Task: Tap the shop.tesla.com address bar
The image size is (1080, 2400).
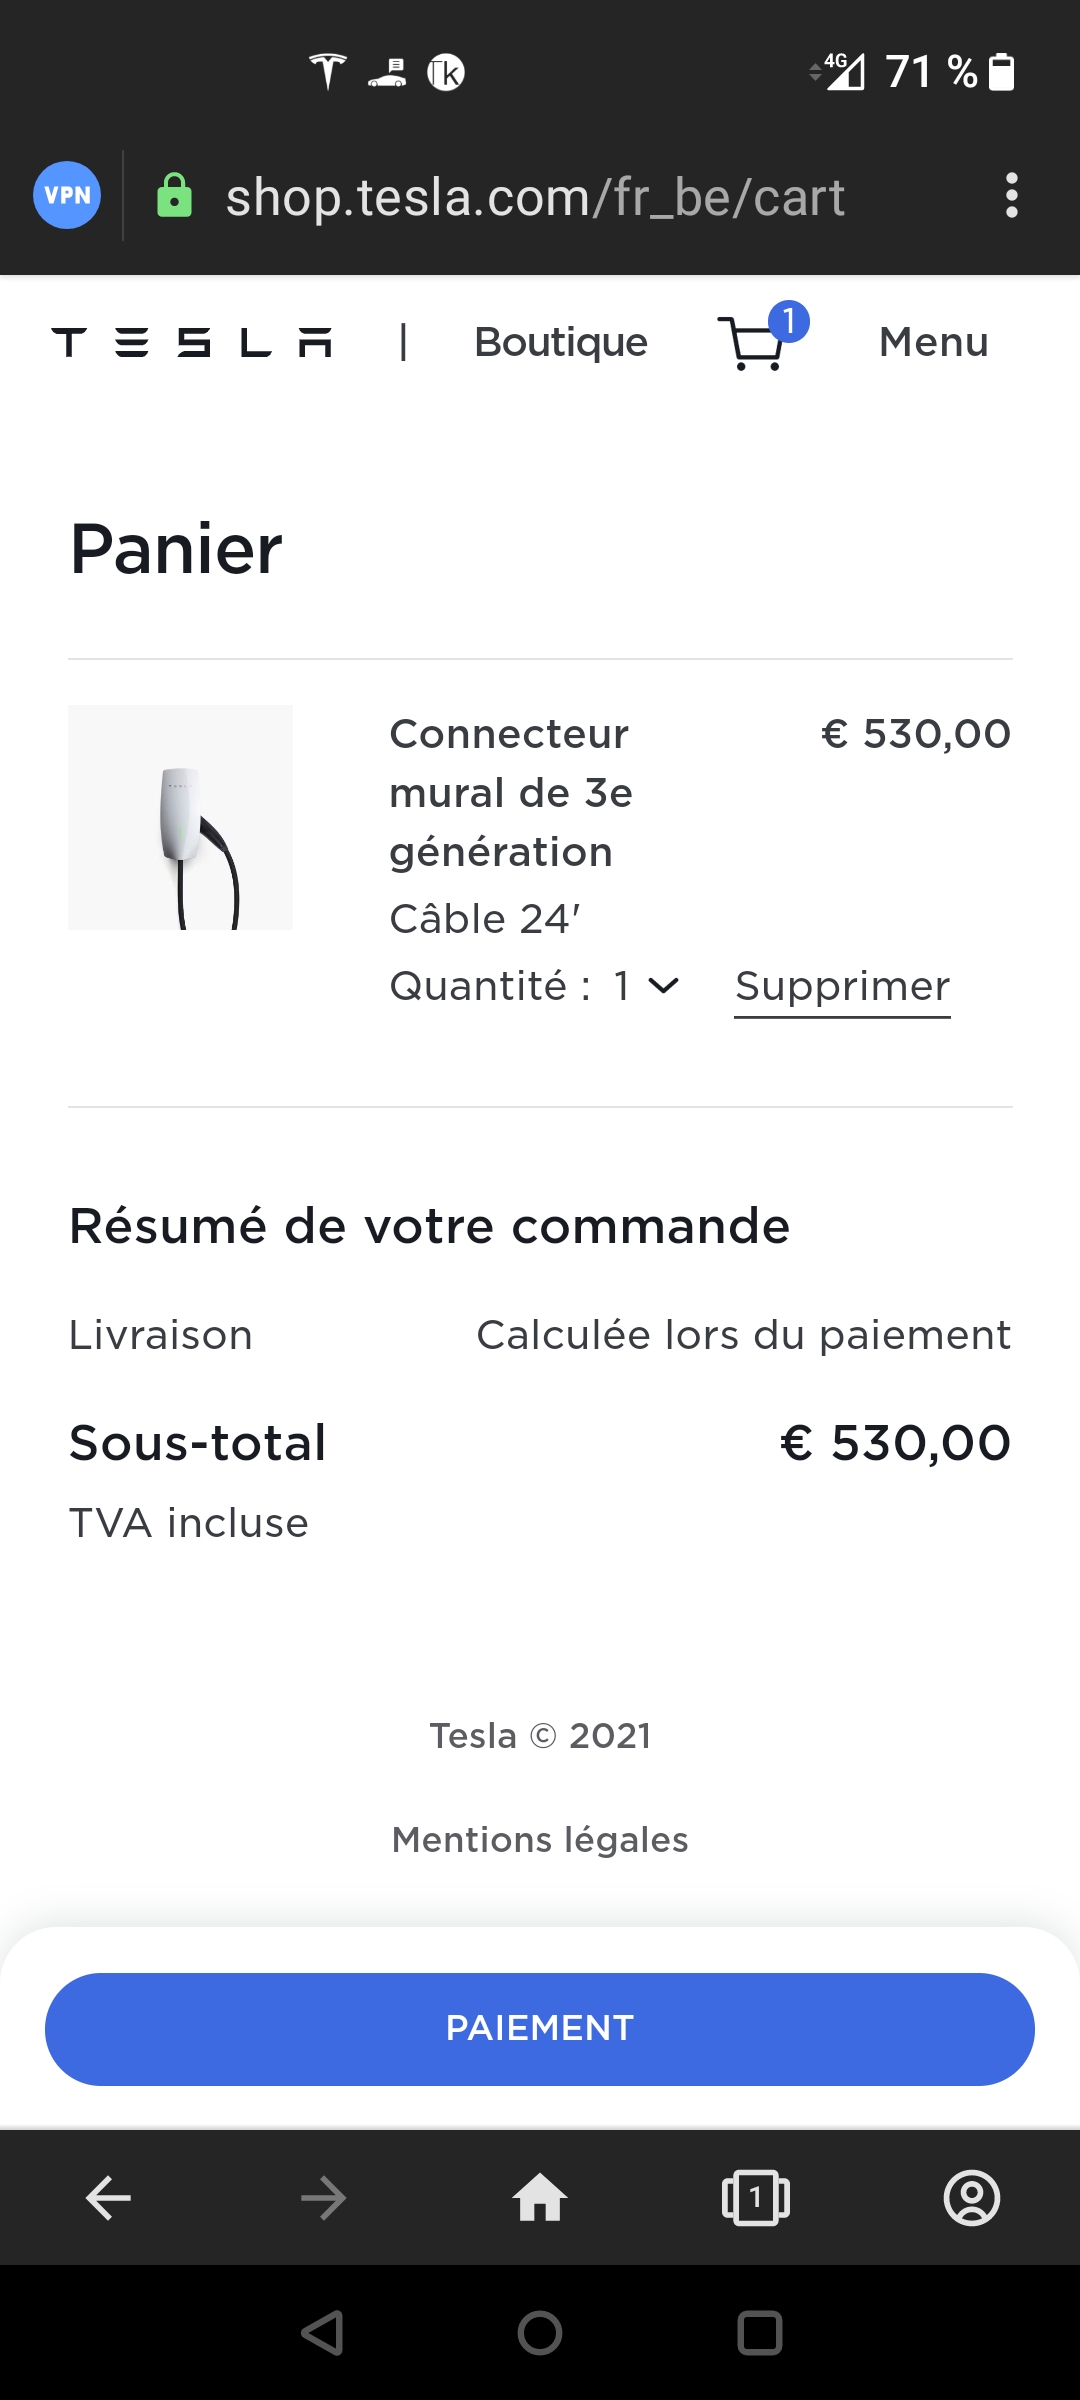Action: (535, 197)
